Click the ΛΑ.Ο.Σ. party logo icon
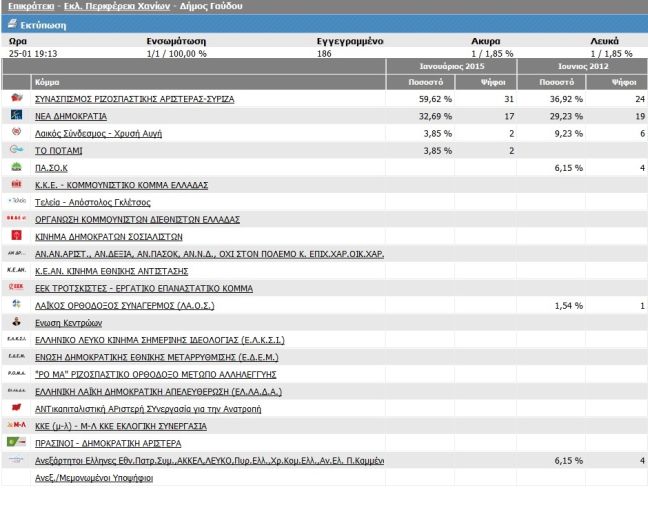648x505 pixels. tap(16, 304)
